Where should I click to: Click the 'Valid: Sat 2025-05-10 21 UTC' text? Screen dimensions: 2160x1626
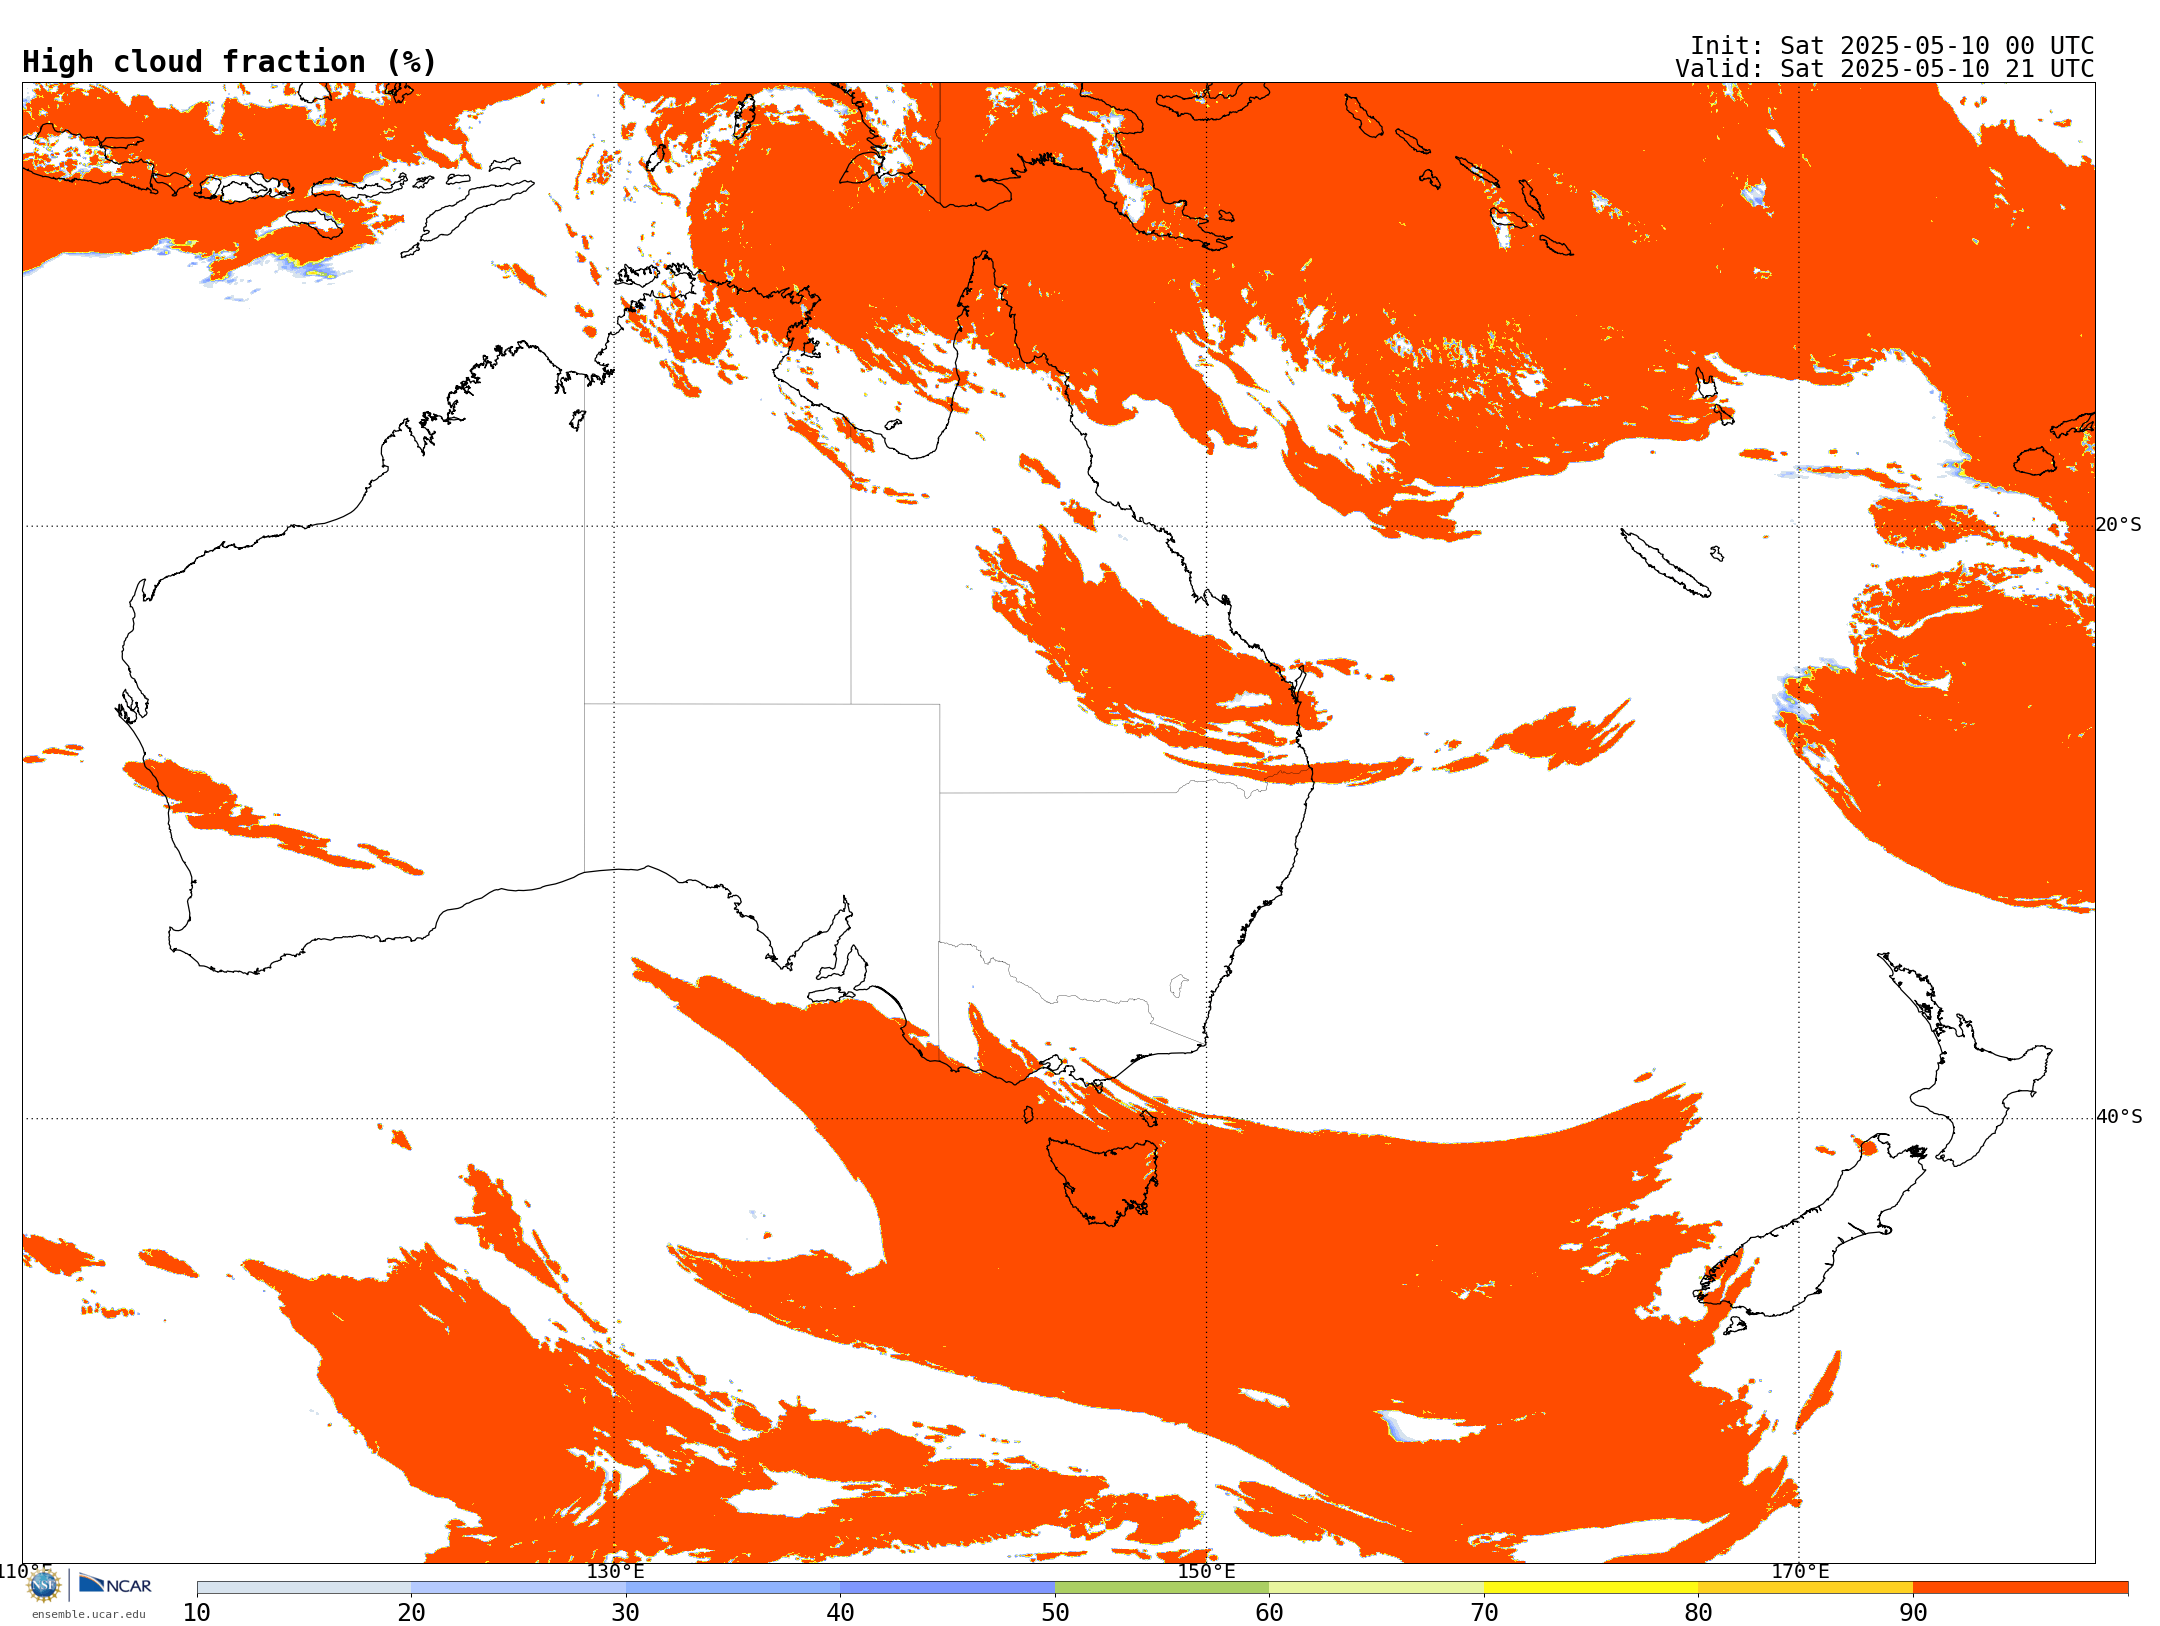coord(1884,69)
